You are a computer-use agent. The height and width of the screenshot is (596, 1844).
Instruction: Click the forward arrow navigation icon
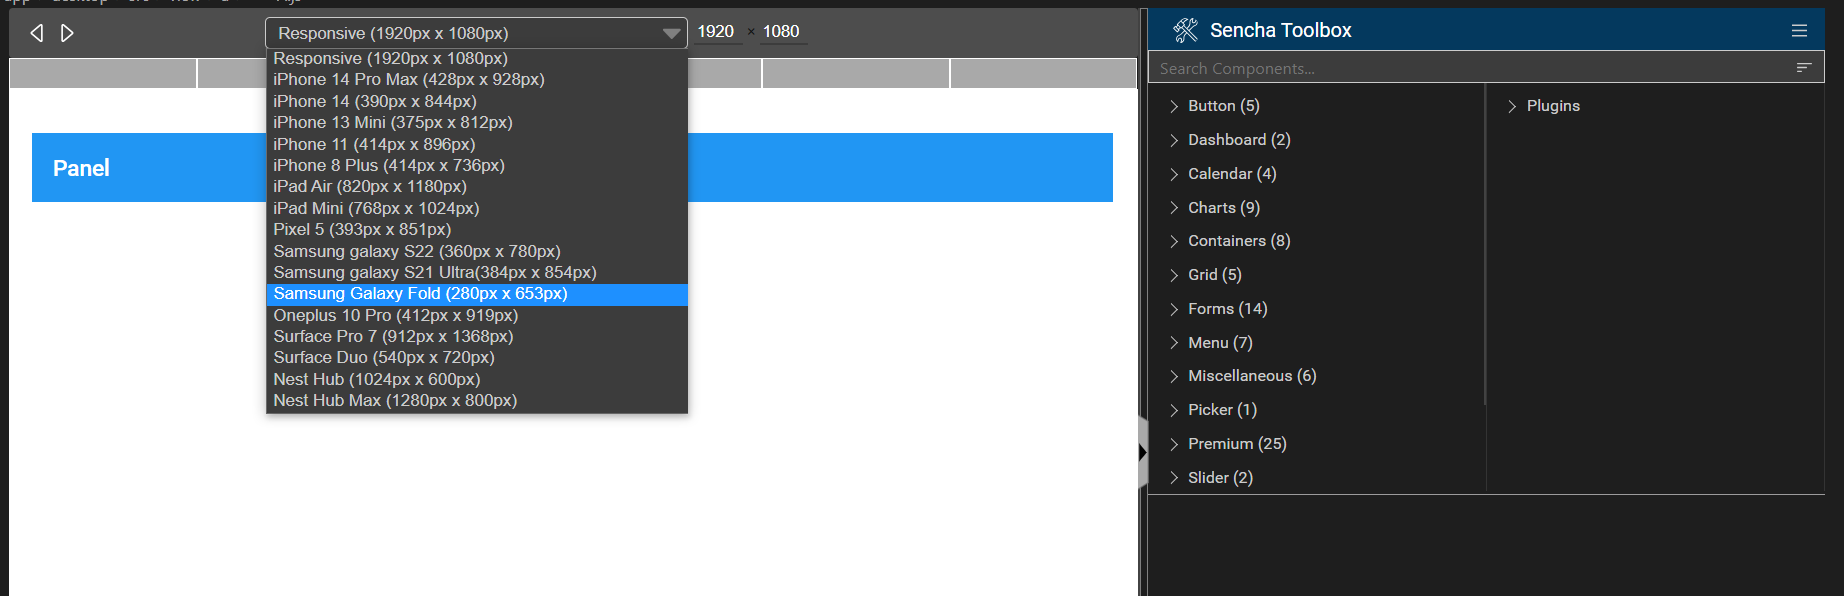coord(67,33)
